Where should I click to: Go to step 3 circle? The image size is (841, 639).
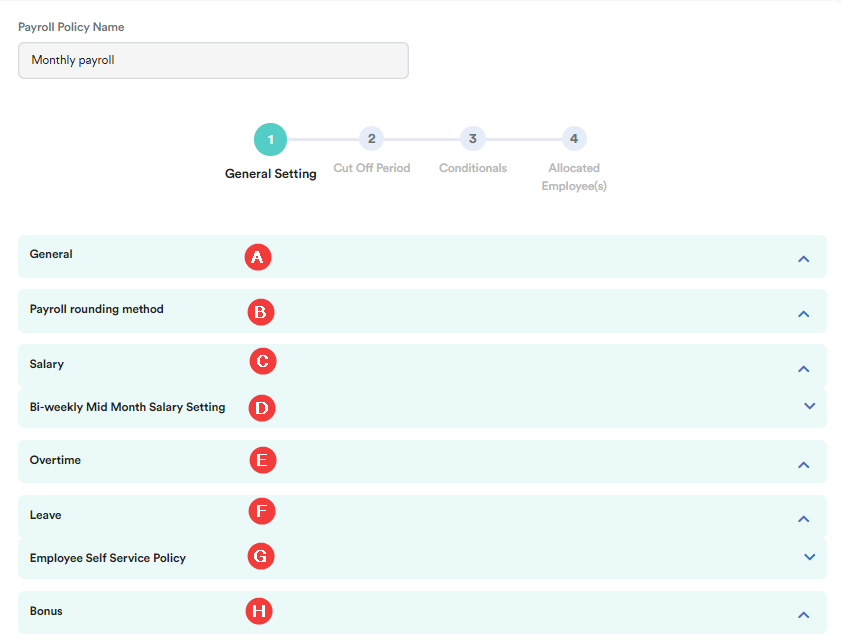point(473,139)
